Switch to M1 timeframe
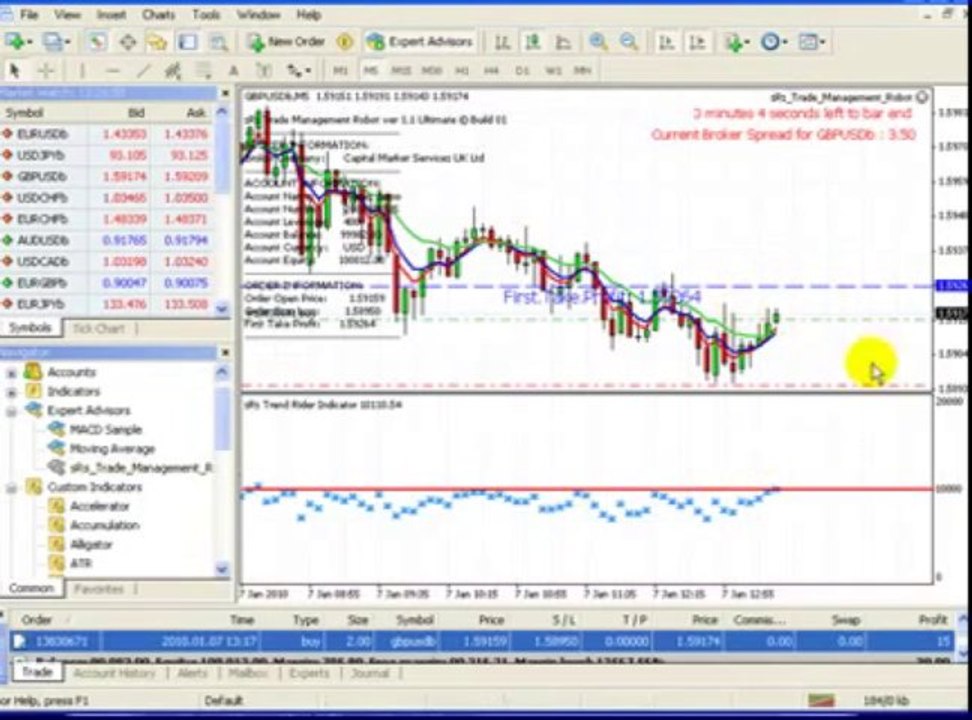This screenshot has height=720, width=972. (x=340, y=71)
